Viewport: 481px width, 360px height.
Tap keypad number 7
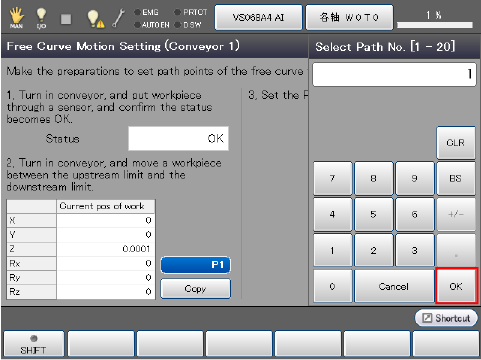[332, 178]
